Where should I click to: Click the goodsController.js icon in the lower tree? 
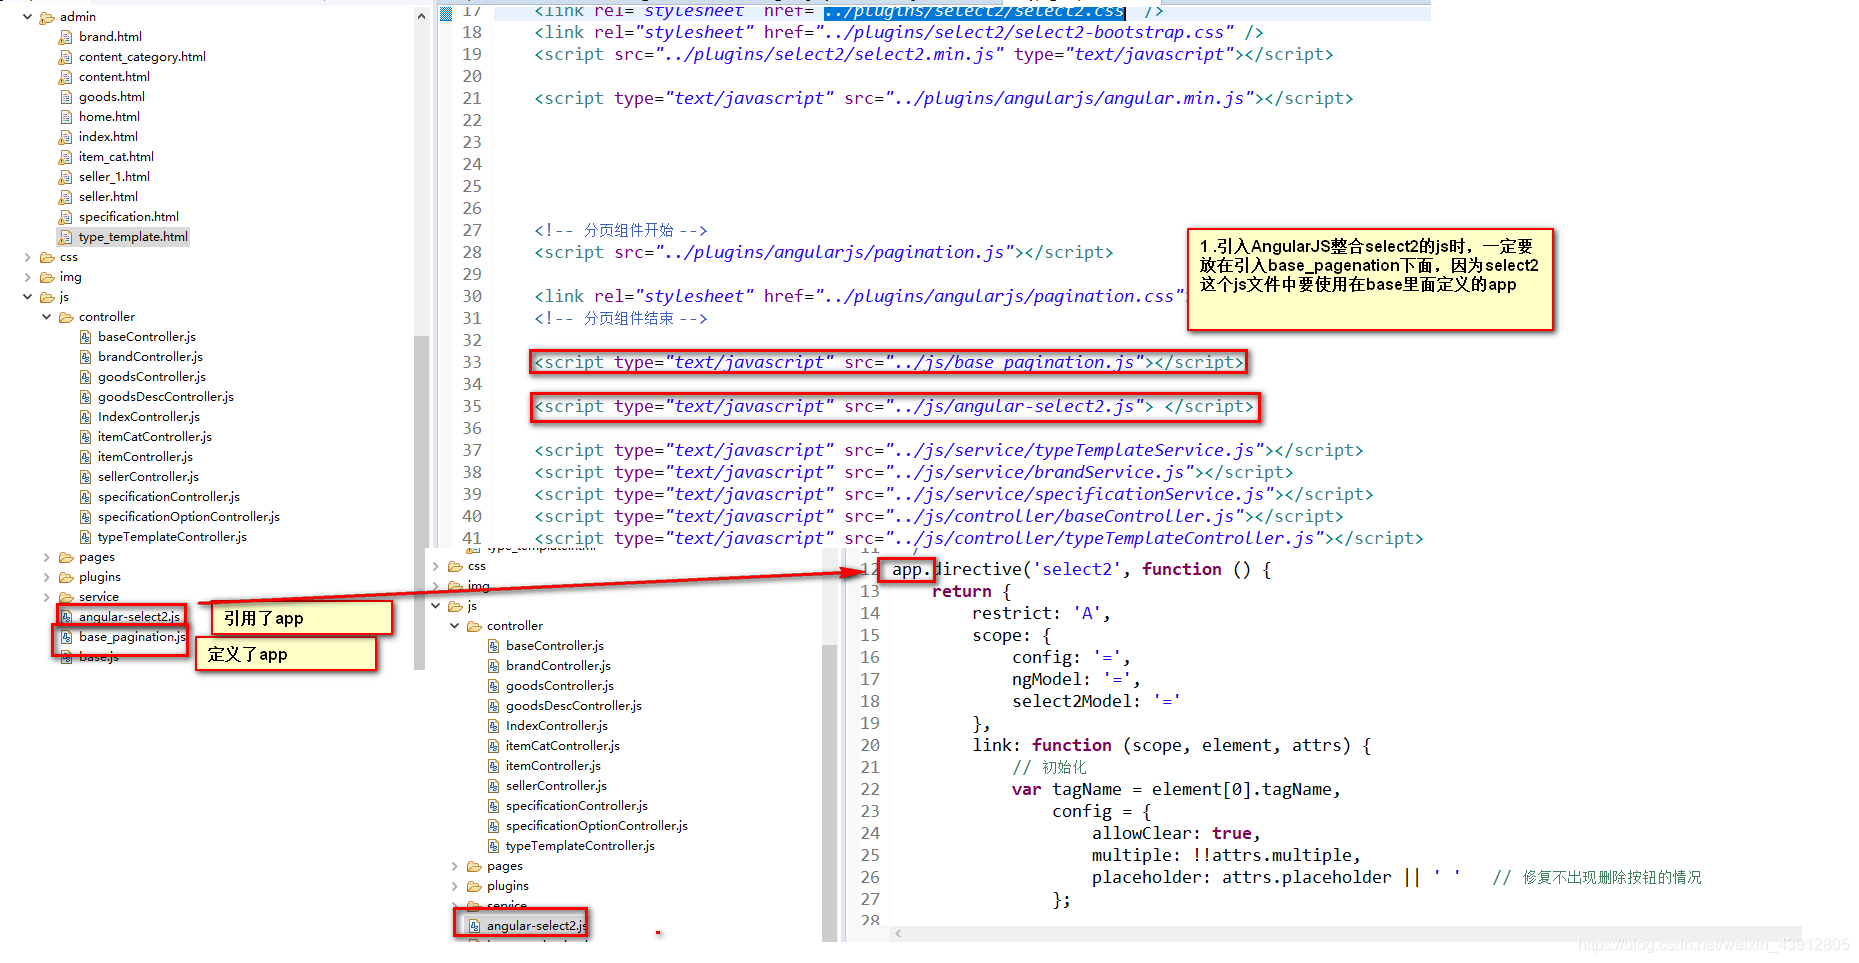coord(494,686)
